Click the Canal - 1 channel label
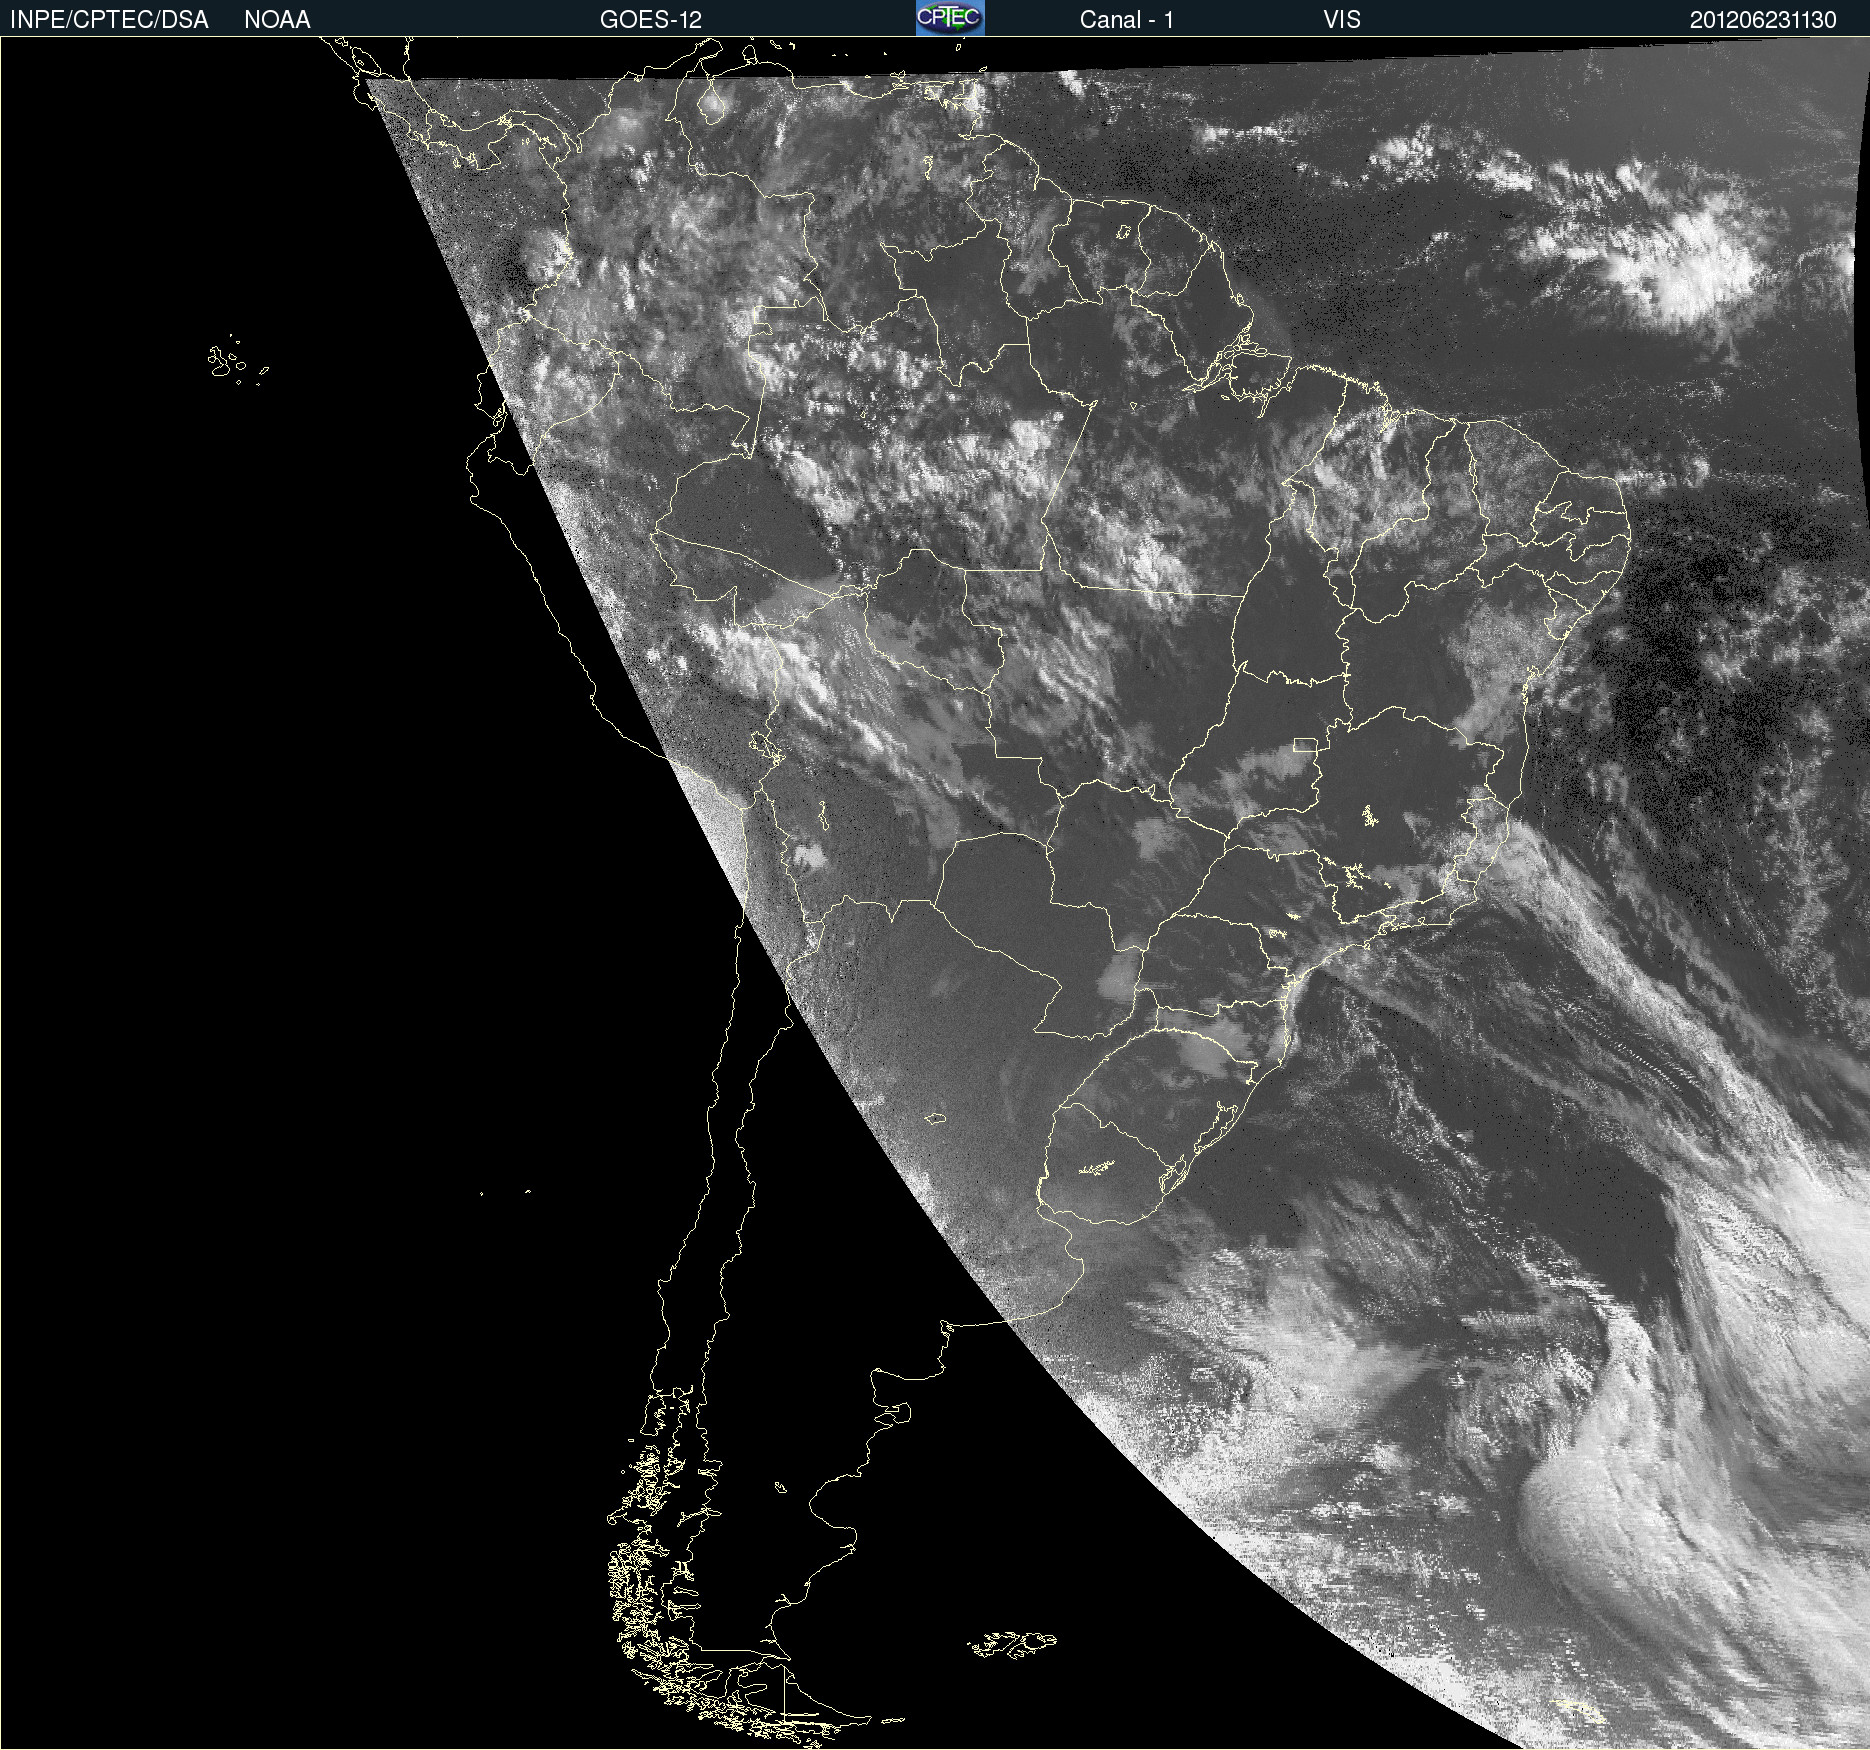The image size is (1870, 1750). click(1126, 20)
